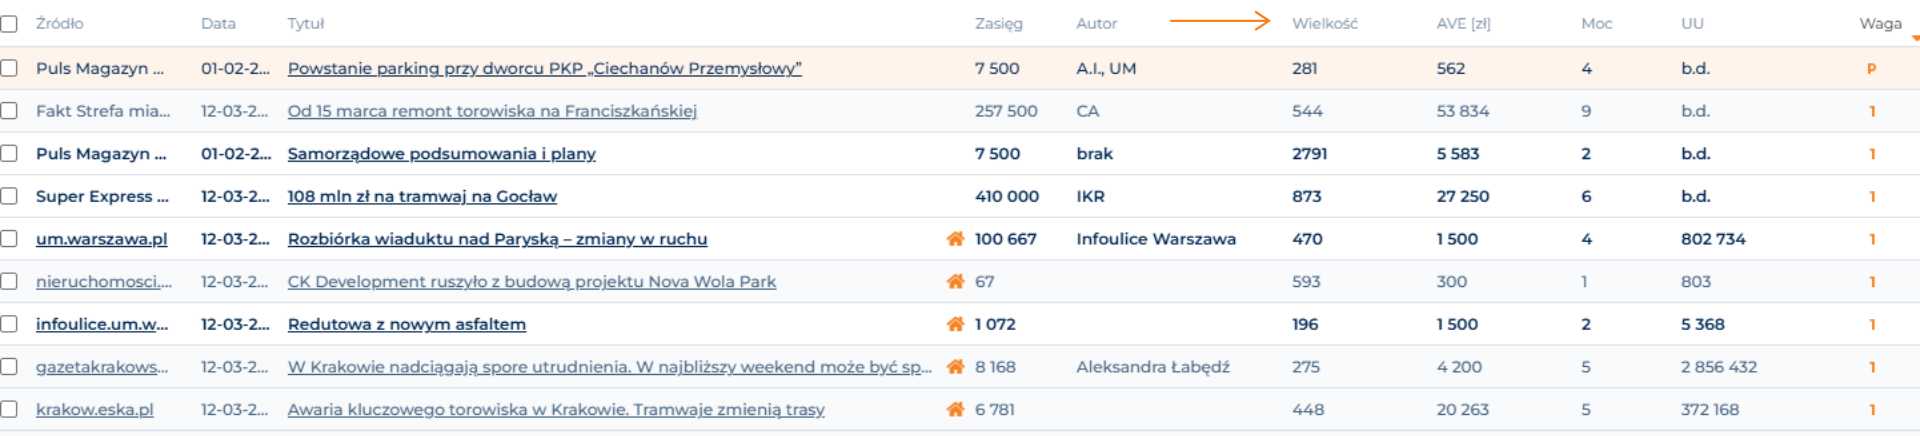Click the orange P weight marker
Image resolution: width=1920 pixels, height=436 pixels.
pyautogui.click(x=1871, y=69)
